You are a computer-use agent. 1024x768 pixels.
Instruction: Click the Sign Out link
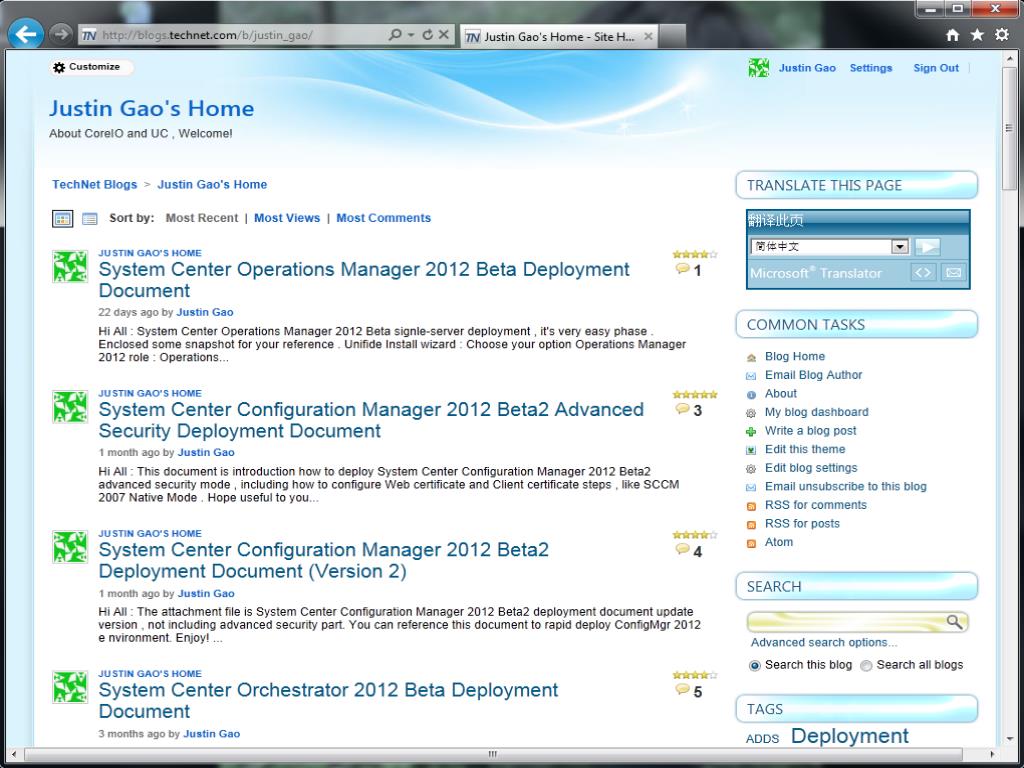(935, 68)
